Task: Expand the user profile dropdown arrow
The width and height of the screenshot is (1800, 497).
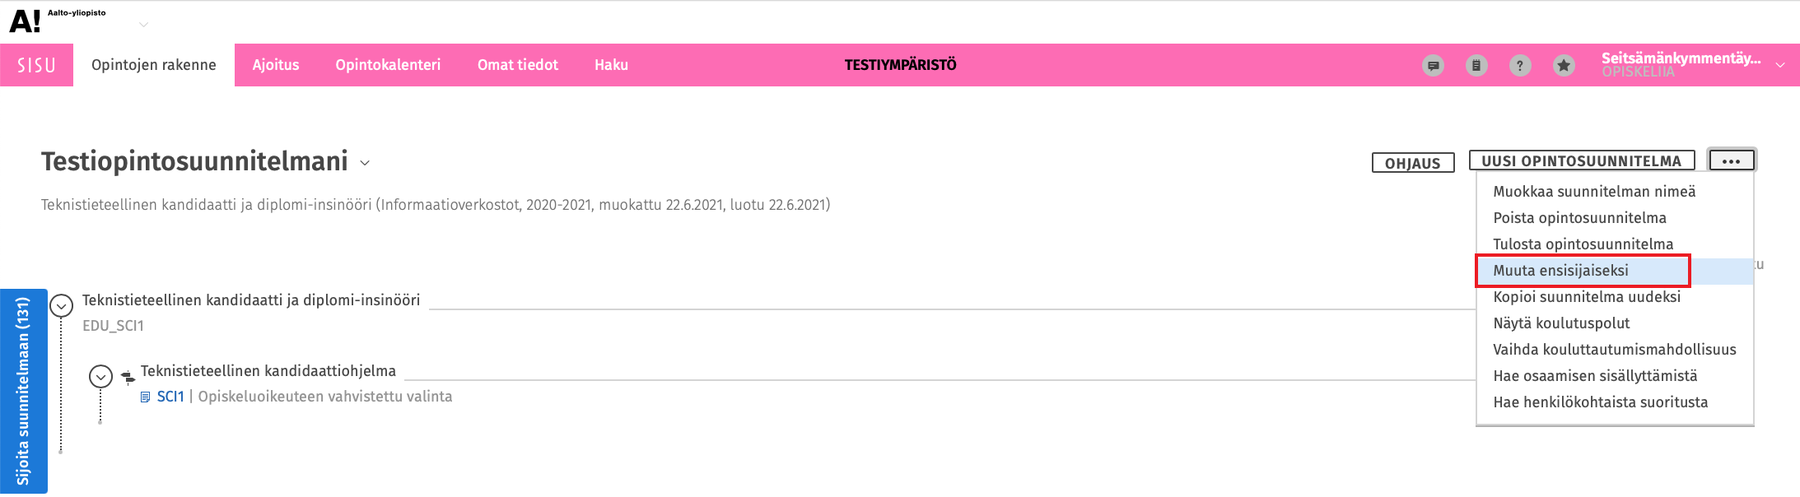Action: click(x=1780, y=66)
